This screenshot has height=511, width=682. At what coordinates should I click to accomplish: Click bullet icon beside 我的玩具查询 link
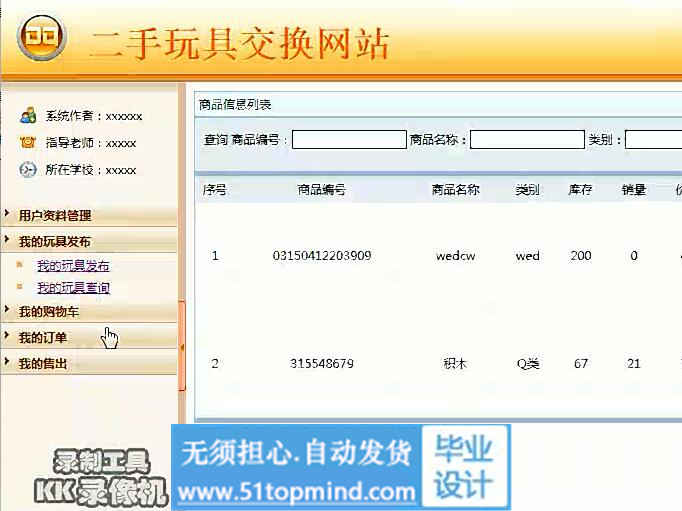click(19, 287)
